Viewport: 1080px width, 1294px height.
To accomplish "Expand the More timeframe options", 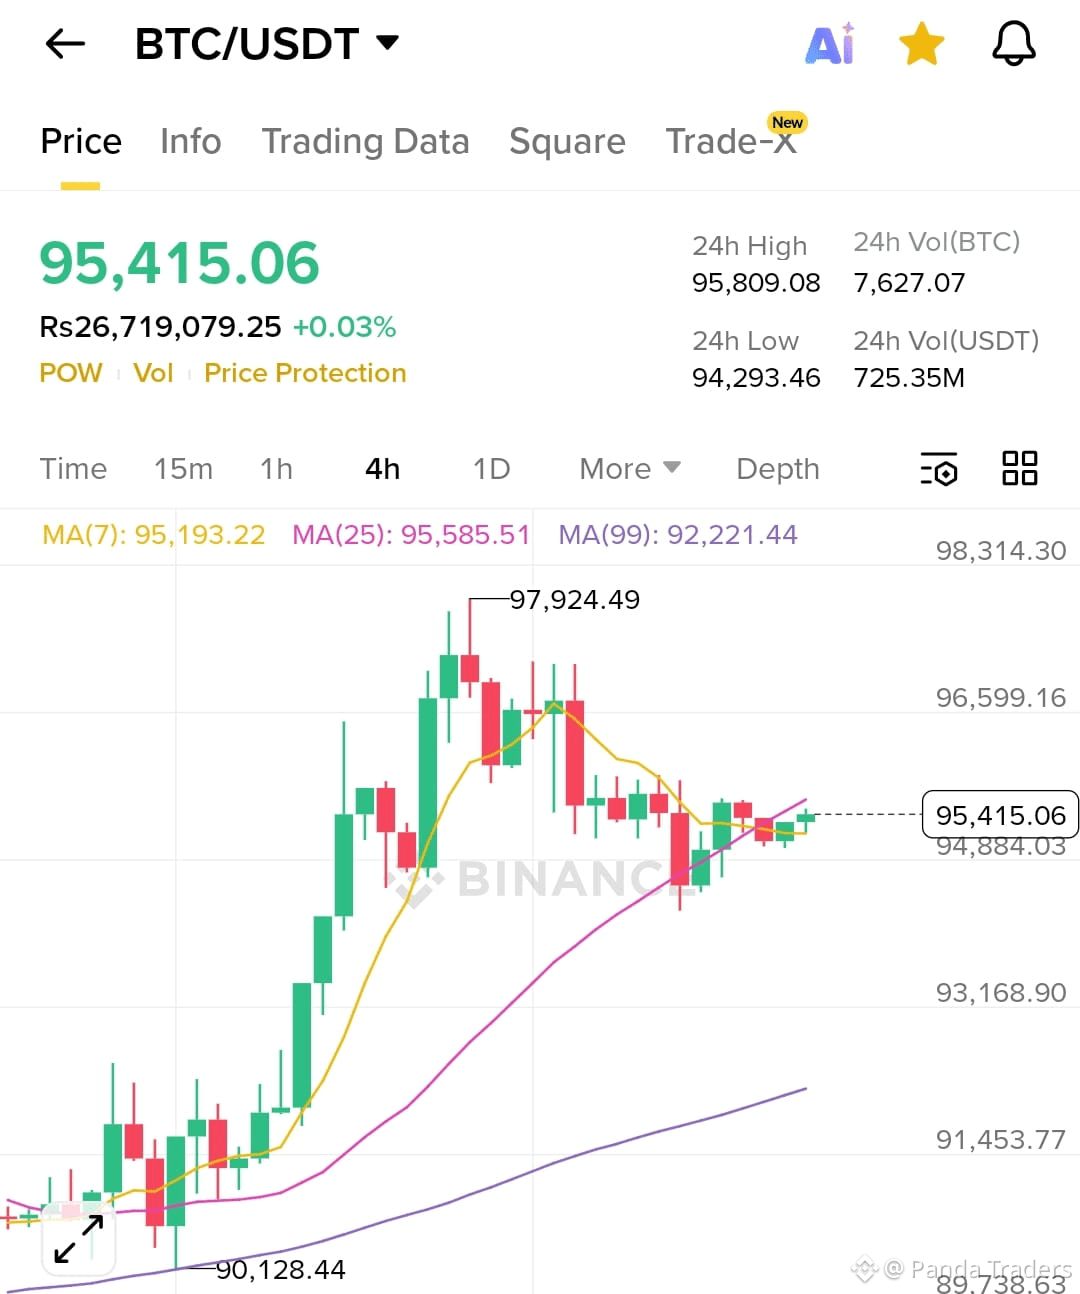I will (628, 468).
